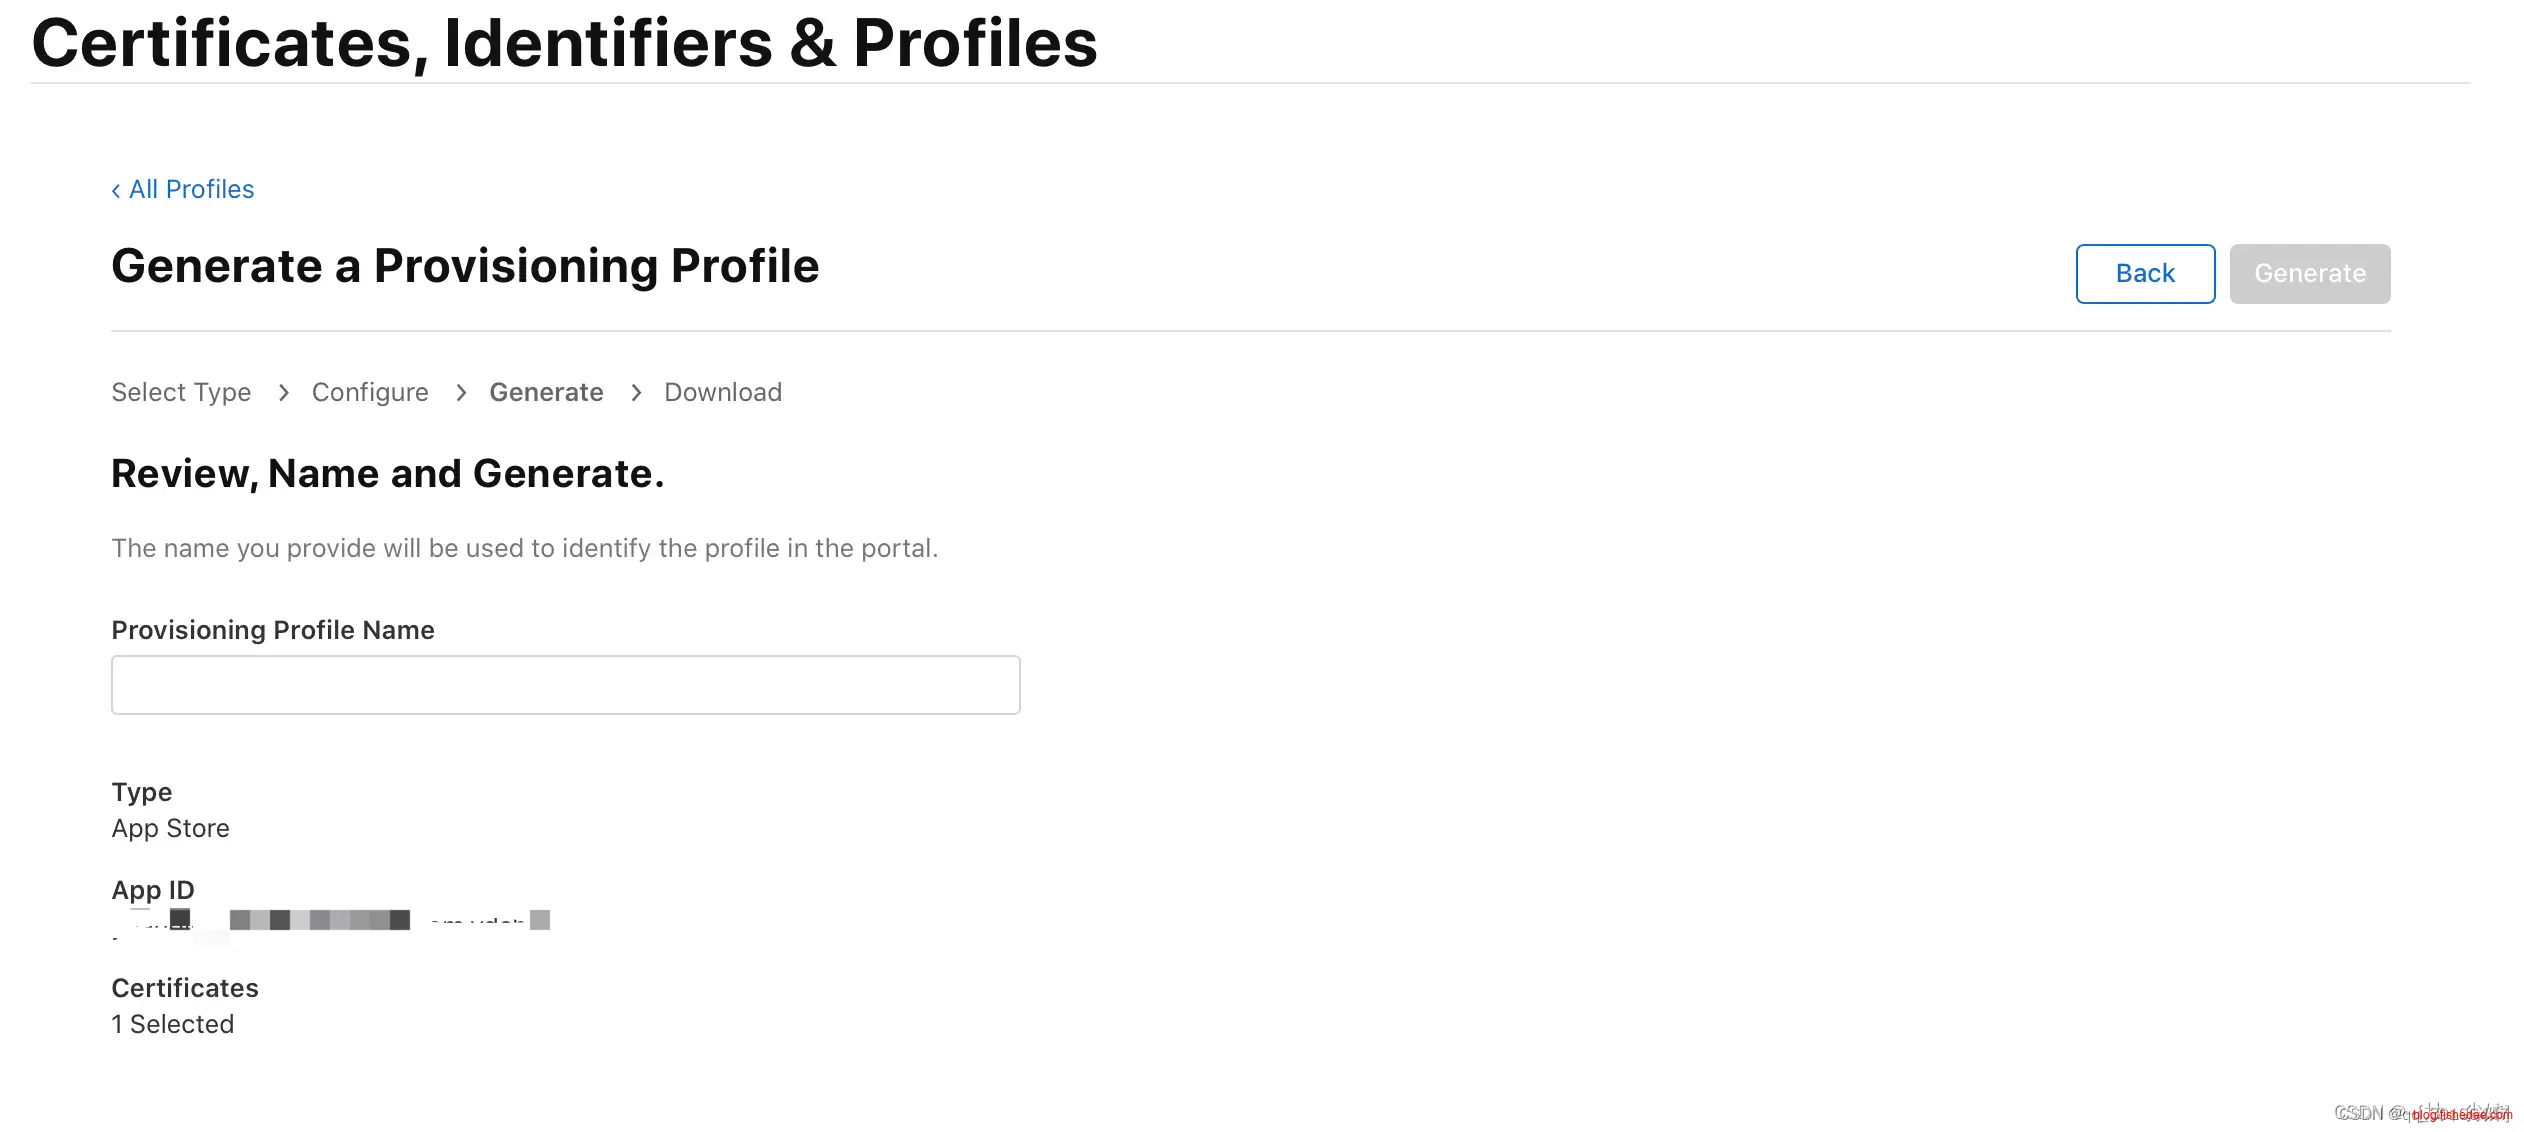Click the back chevron beside All Profiles

coord(116,190)
